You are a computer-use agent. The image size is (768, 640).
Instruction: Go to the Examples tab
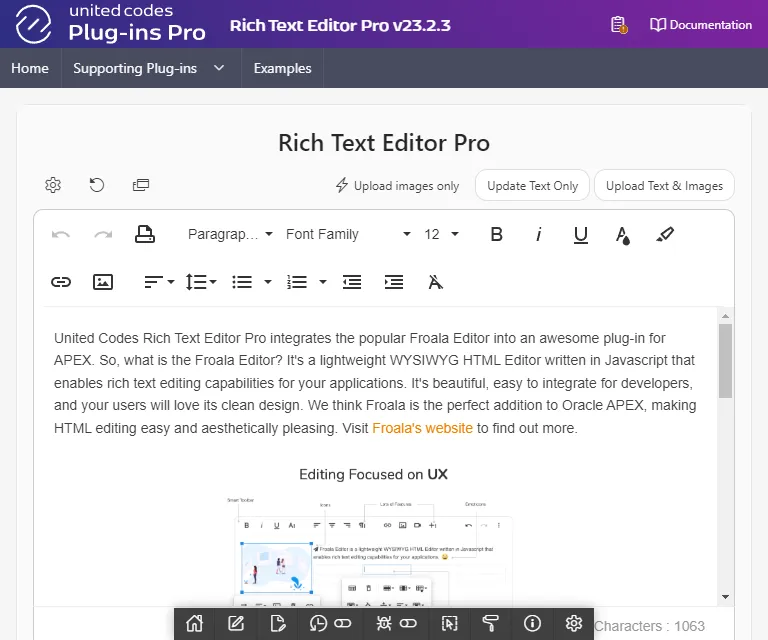[282, 68]
